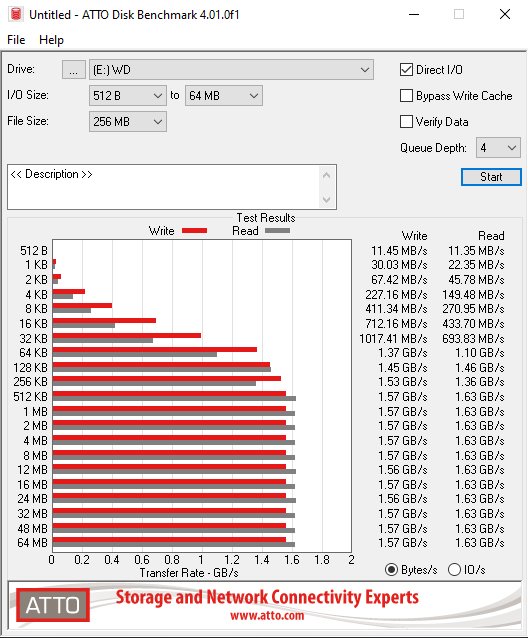The image size is (528, 638).
Task: Open the File menu
Action: click(x=16, y=40)
